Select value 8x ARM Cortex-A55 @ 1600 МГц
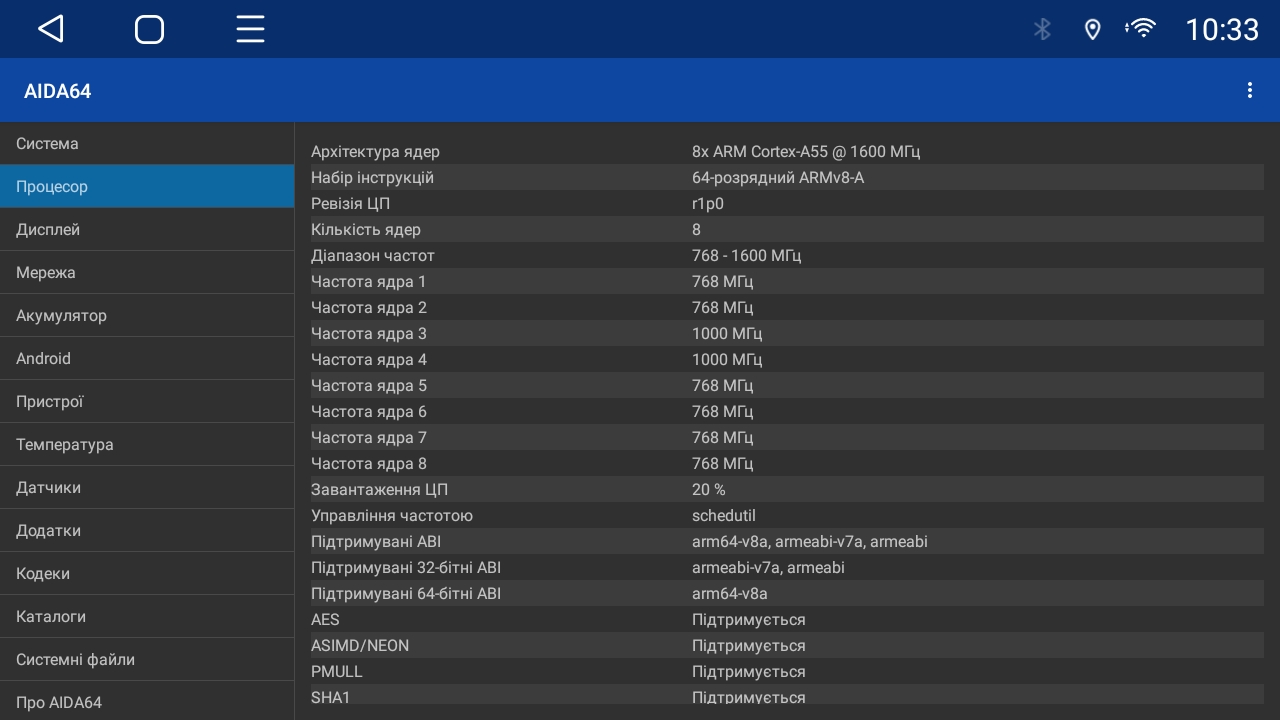Image resolution: width=1280 pixels, height=720 pixels. tap(806, 152)
